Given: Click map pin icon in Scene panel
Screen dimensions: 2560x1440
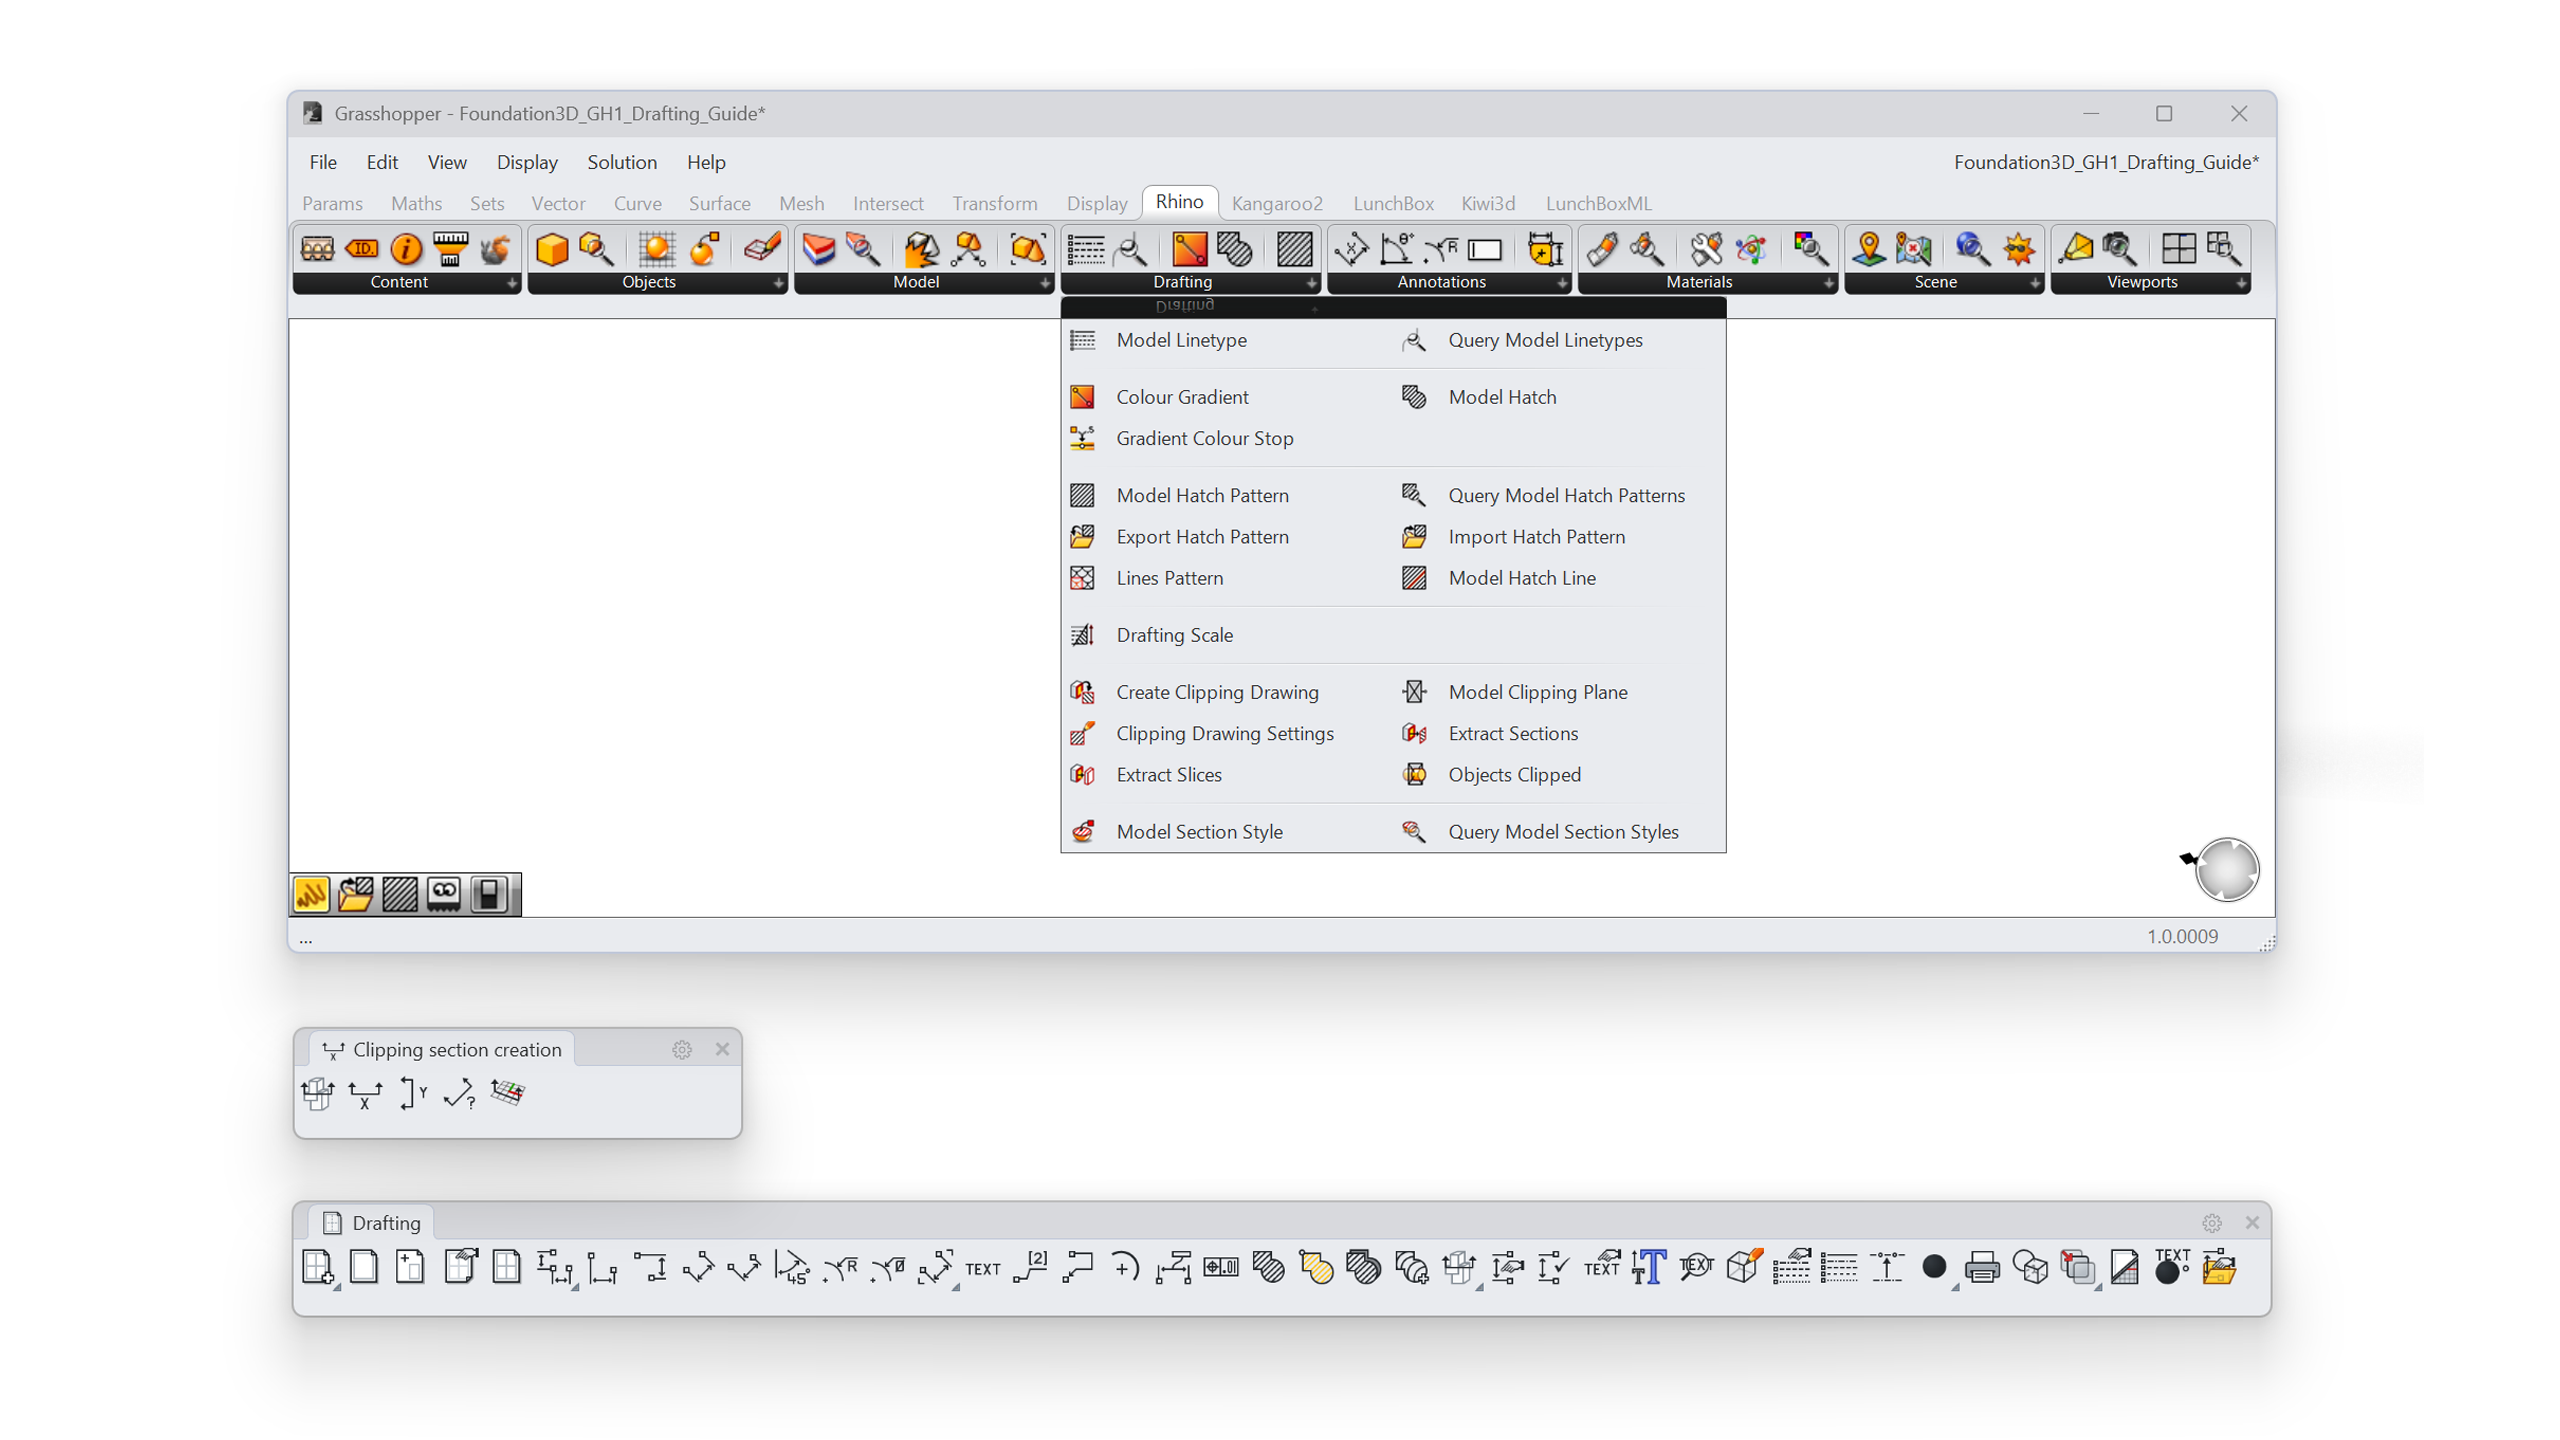Looking at the screenshot, I should tap(1867, 249).
